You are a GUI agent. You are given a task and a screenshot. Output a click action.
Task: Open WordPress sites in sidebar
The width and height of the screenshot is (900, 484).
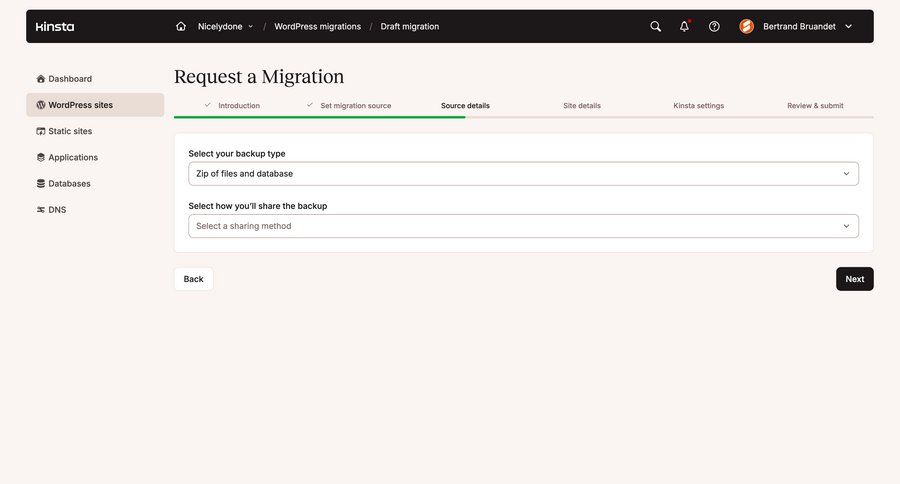coord(95,105)
